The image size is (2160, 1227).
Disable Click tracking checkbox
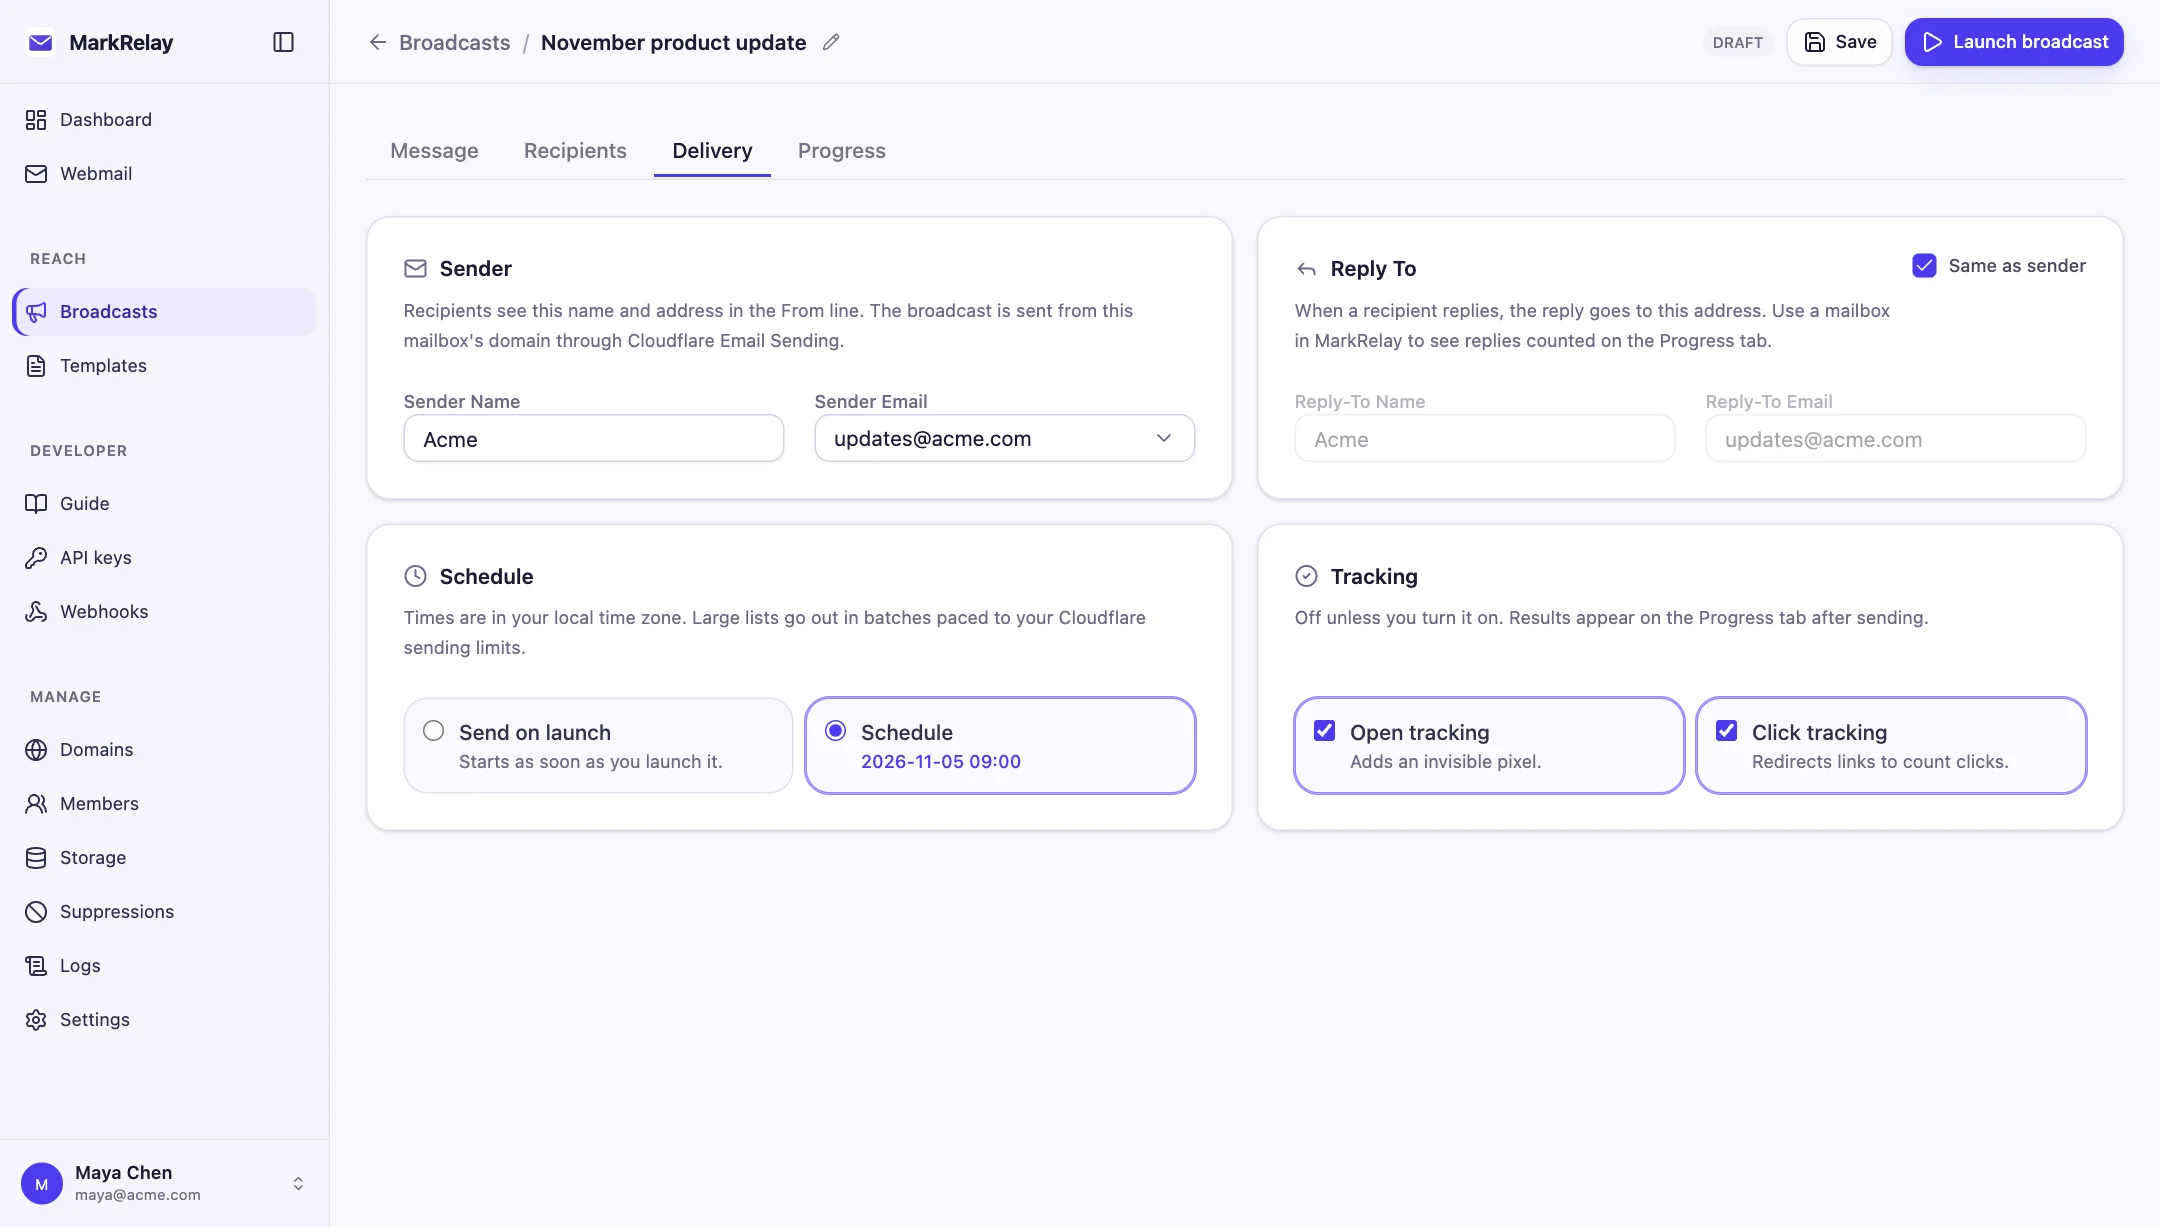(x=1726, y=731)
